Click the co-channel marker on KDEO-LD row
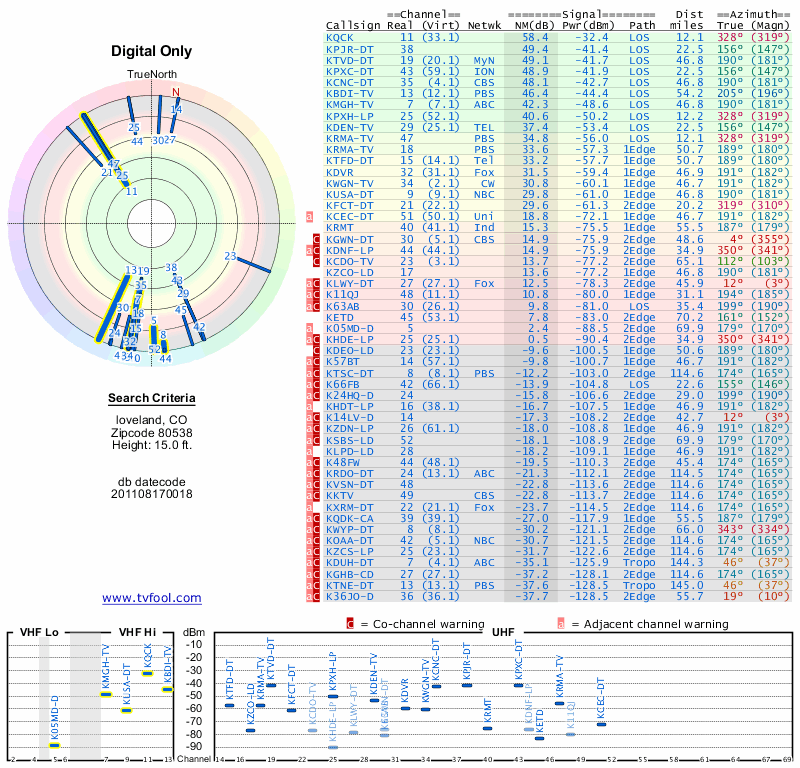 pyautogui.click(x=316, y=351)
